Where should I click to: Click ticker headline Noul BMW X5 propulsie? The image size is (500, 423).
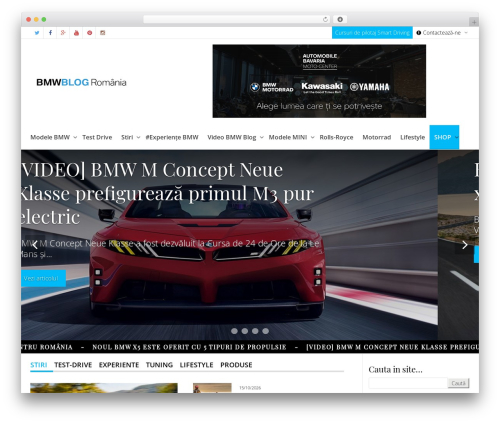pos(189,347)
